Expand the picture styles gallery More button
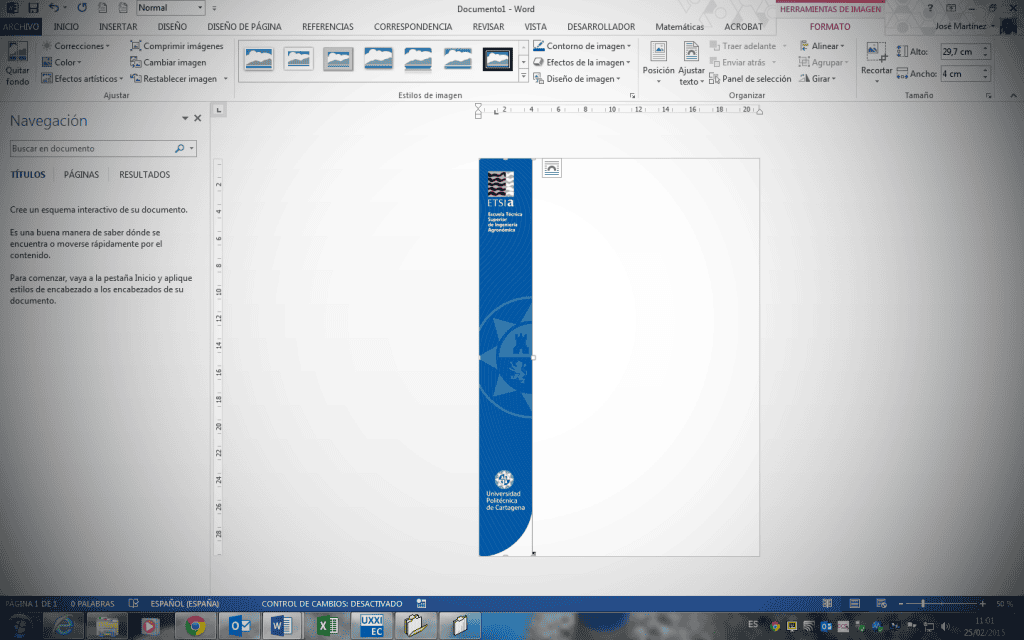Viewport: 1024px width, 640px height. [523, 76]
